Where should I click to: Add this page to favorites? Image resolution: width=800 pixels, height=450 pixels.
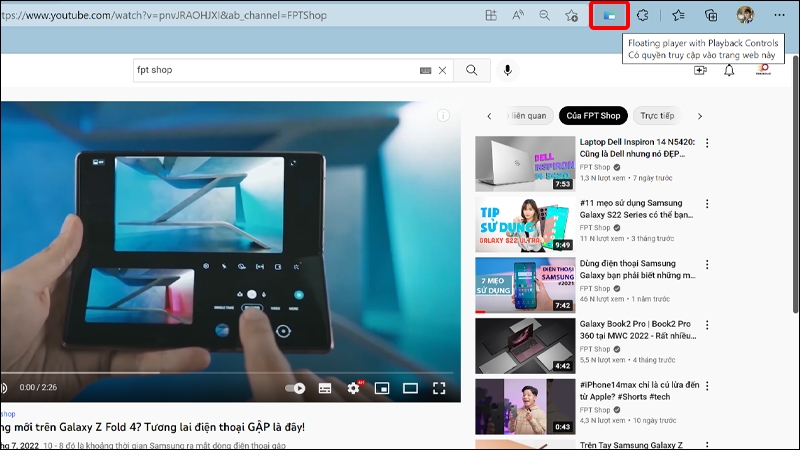(x=571, y=15)
